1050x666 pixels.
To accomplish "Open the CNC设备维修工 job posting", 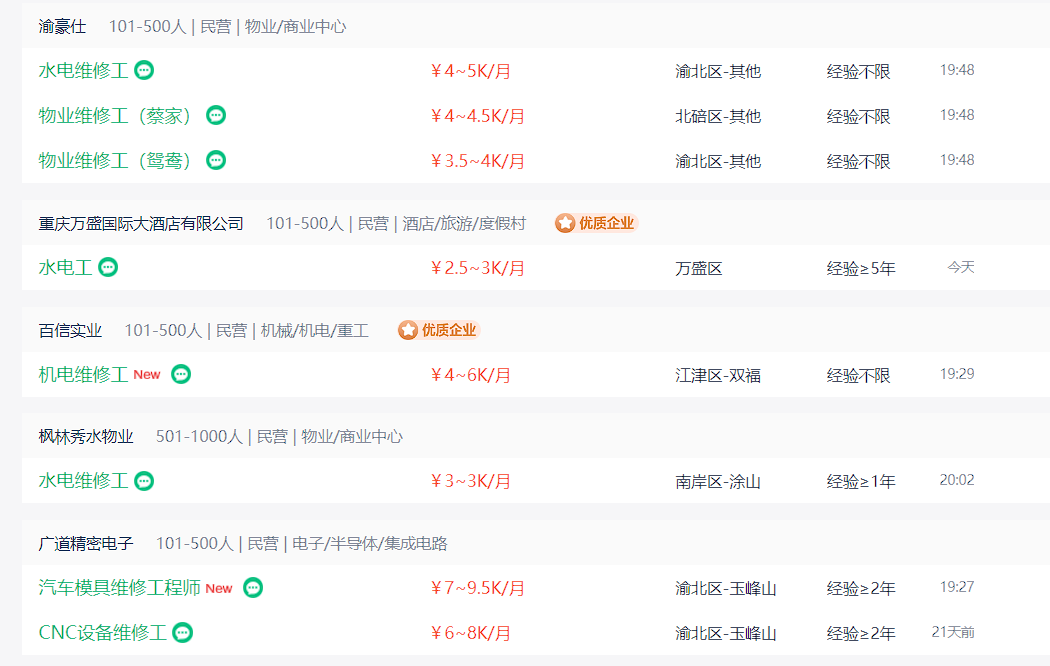I will point(102,633).
